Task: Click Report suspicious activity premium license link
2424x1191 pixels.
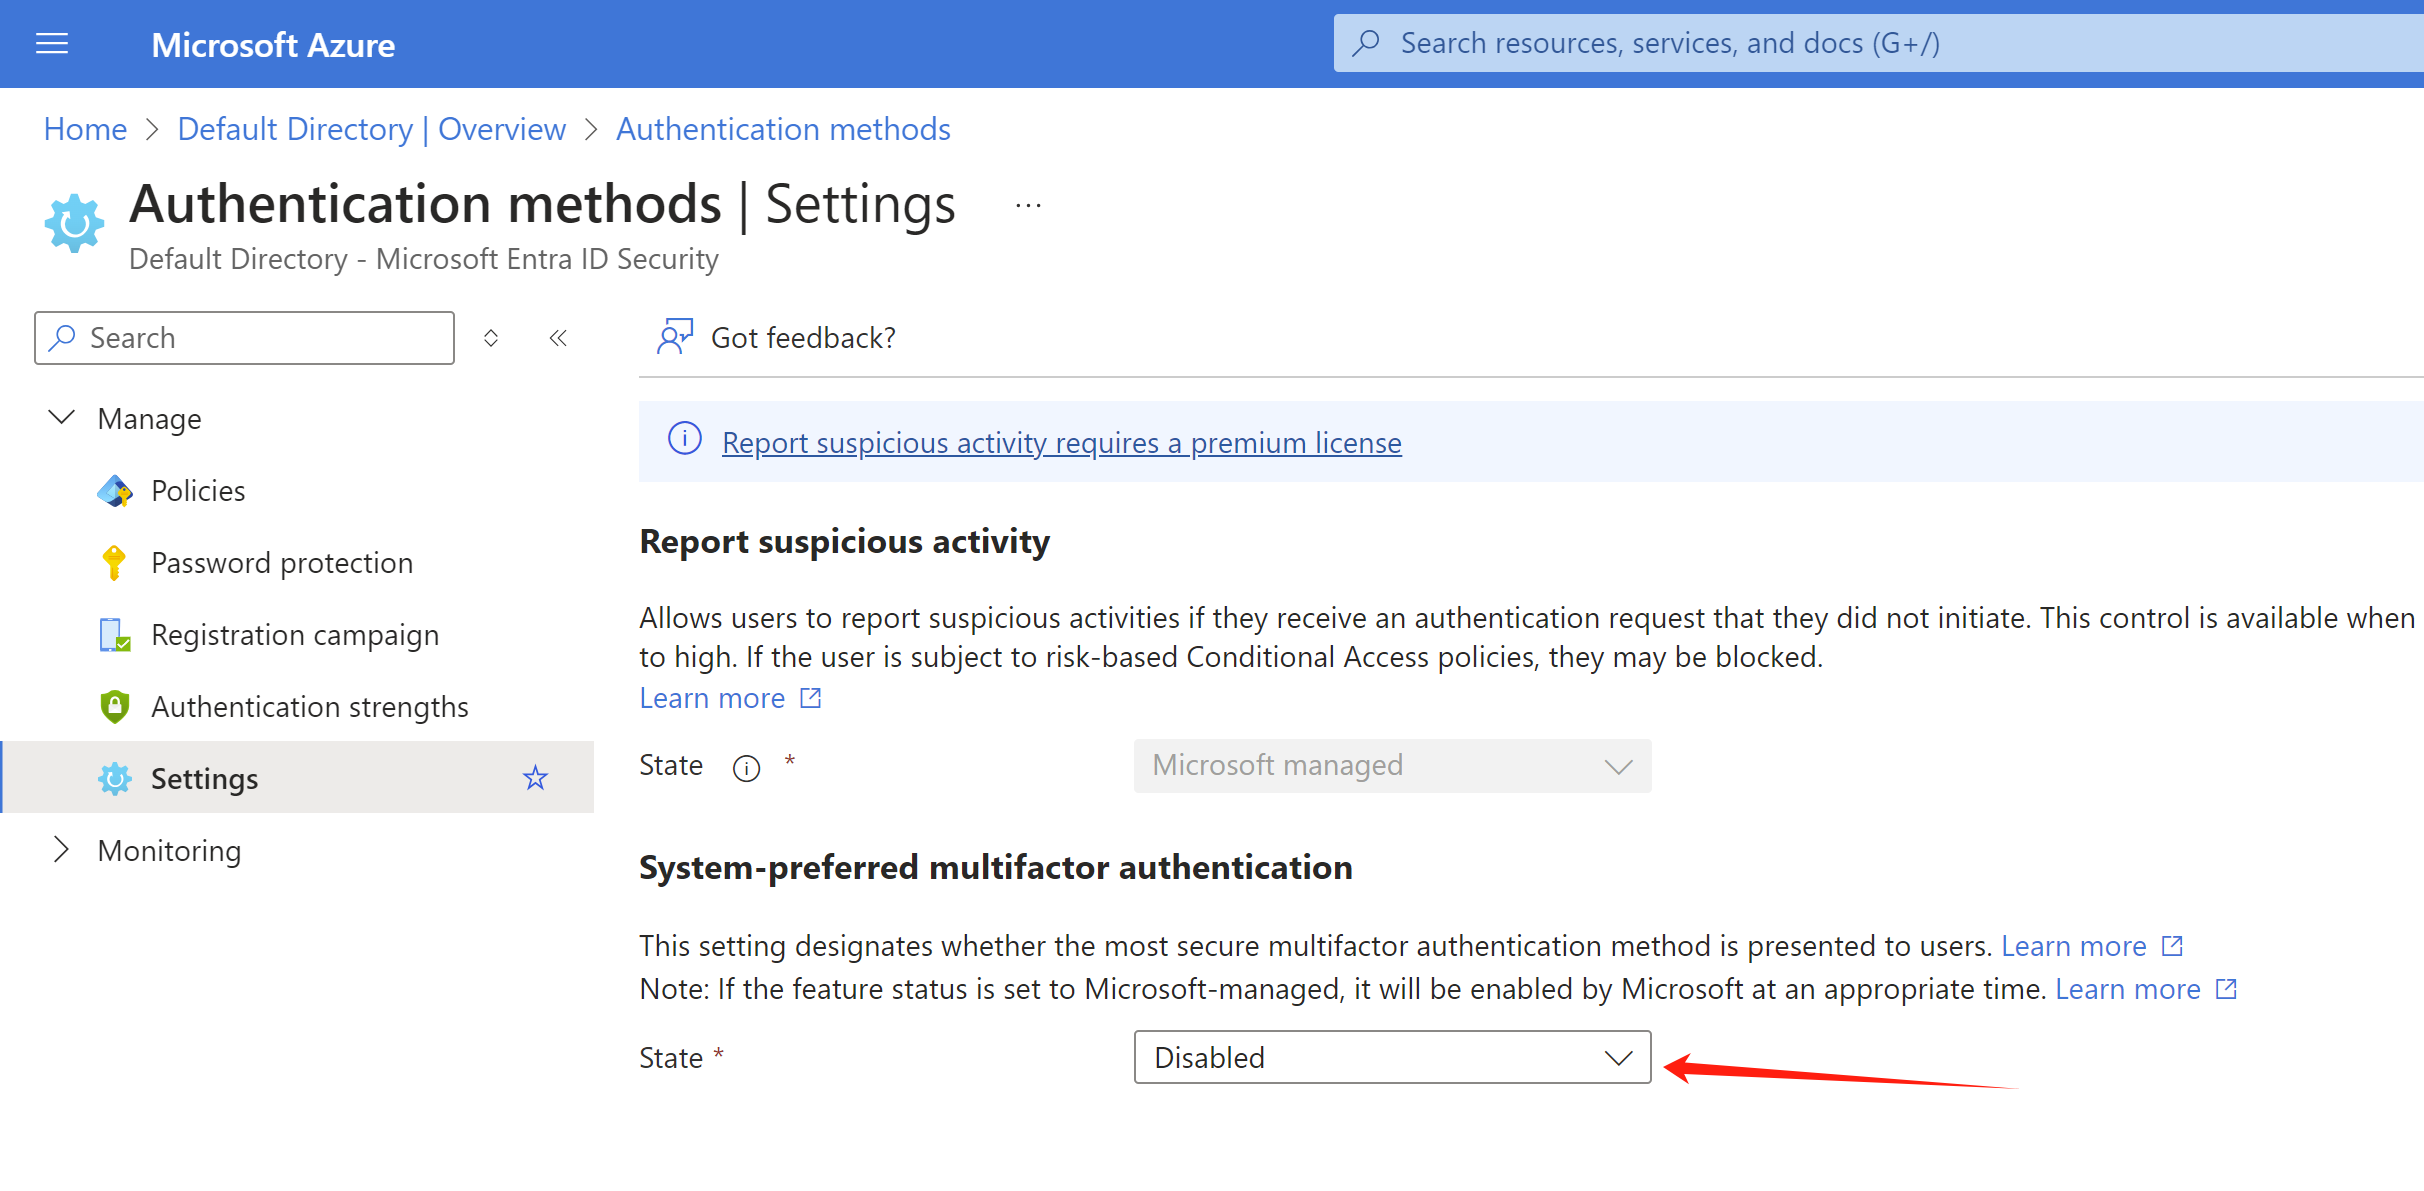Action: pyautogui.click(x=1061, y=442)
